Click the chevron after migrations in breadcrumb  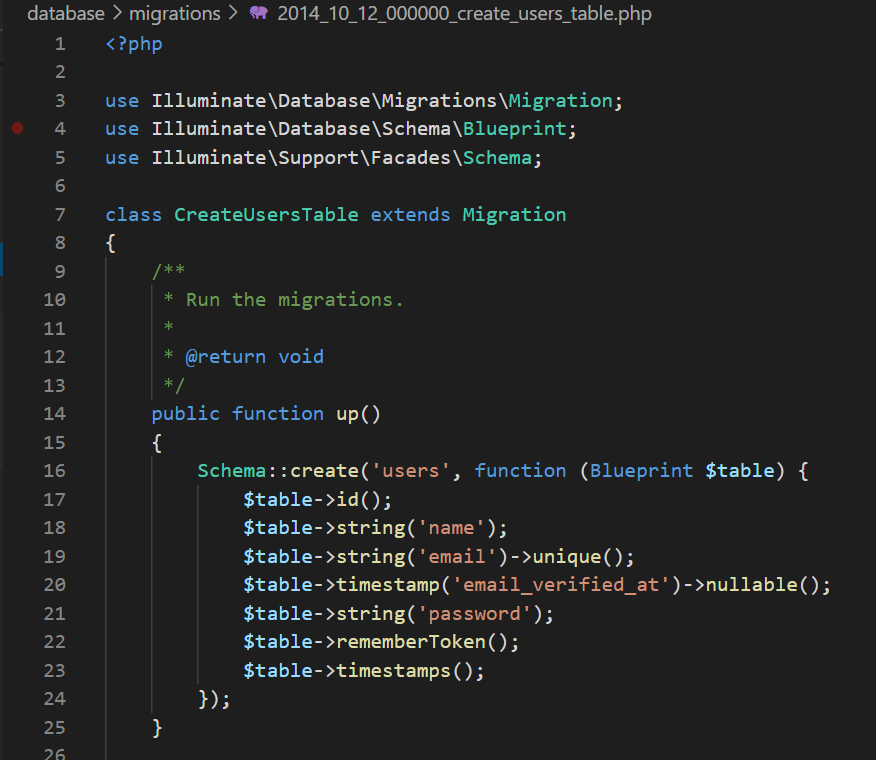point(234,14)
